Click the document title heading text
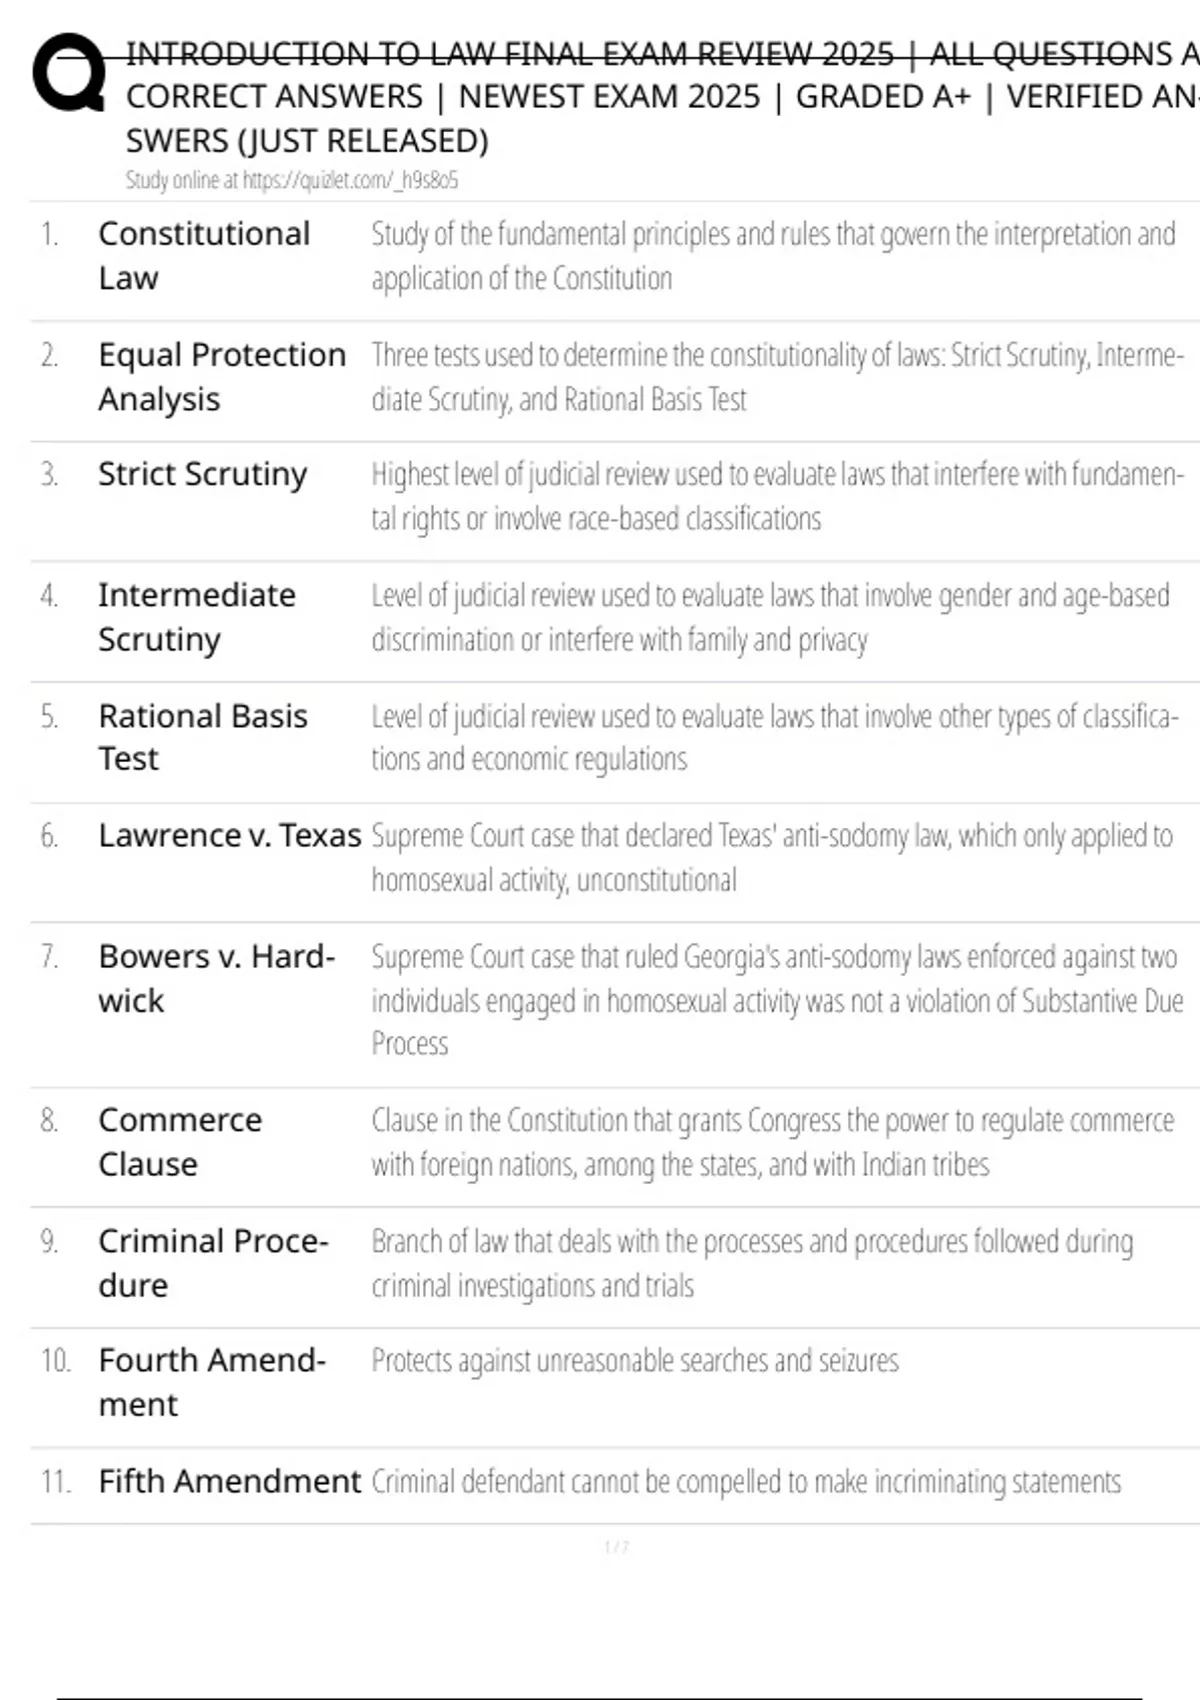The width and height of the screenshot is (1200, 1700). tap(660, 97)
